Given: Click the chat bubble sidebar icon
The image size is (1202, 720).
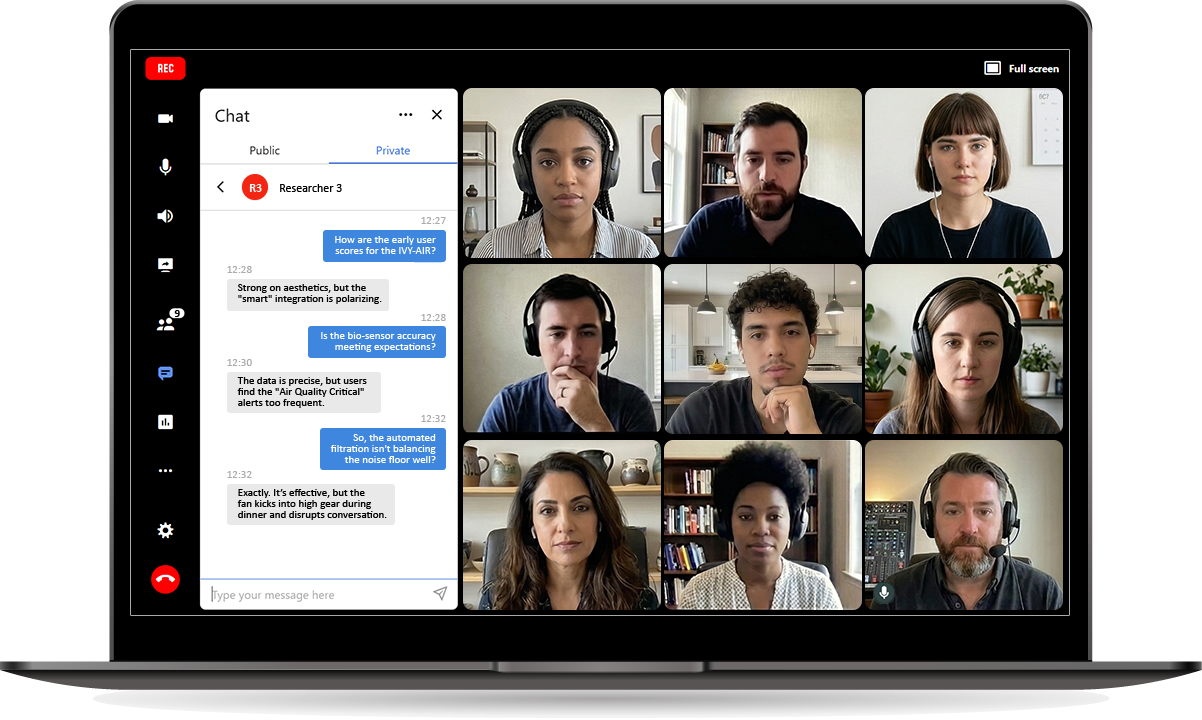Looking at the screenshot, I should (x=165, y=373).
